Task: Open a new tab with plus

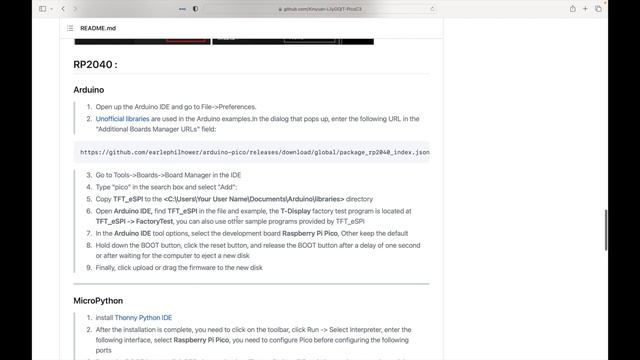Action: [585, 9]
